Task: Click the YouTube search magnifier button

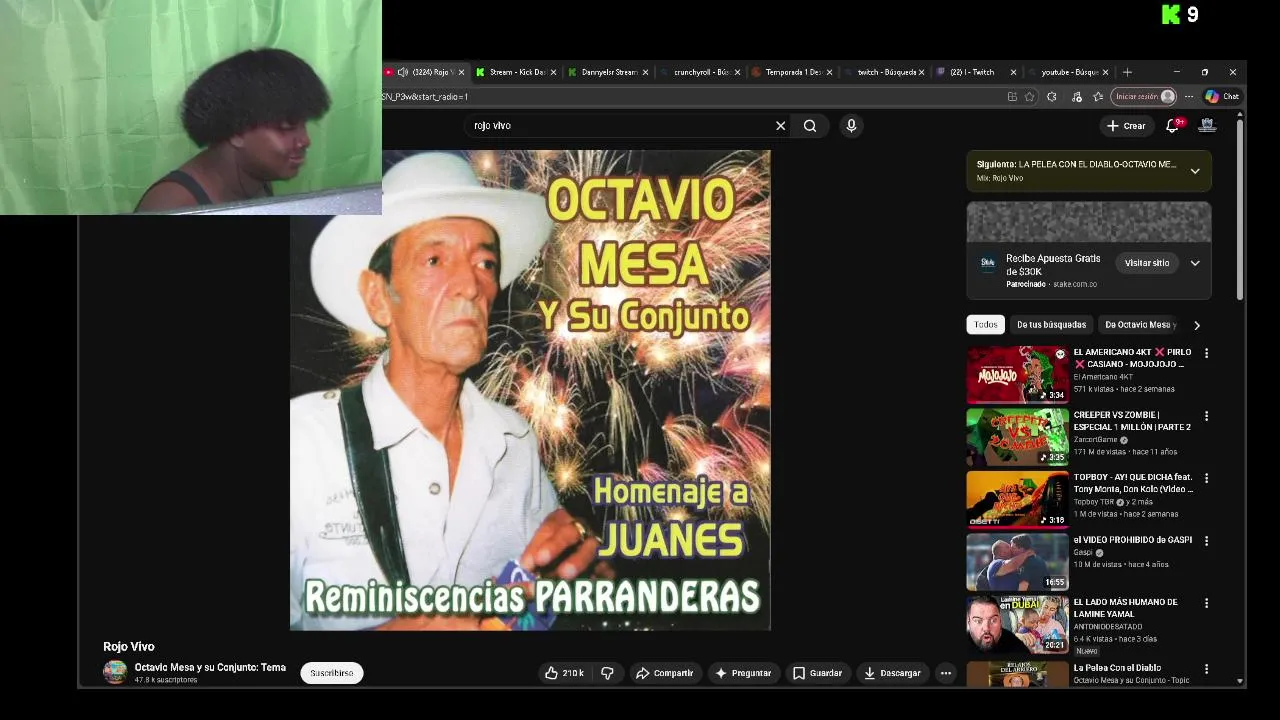Action: coord(810,126)
